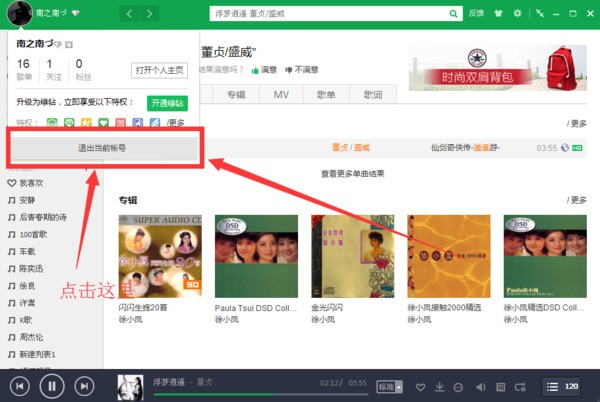Image resolution: width=600 pixels, height=402 pixels.
Task: Click the search magnifier icon
Action: click(x=453, y=14)
